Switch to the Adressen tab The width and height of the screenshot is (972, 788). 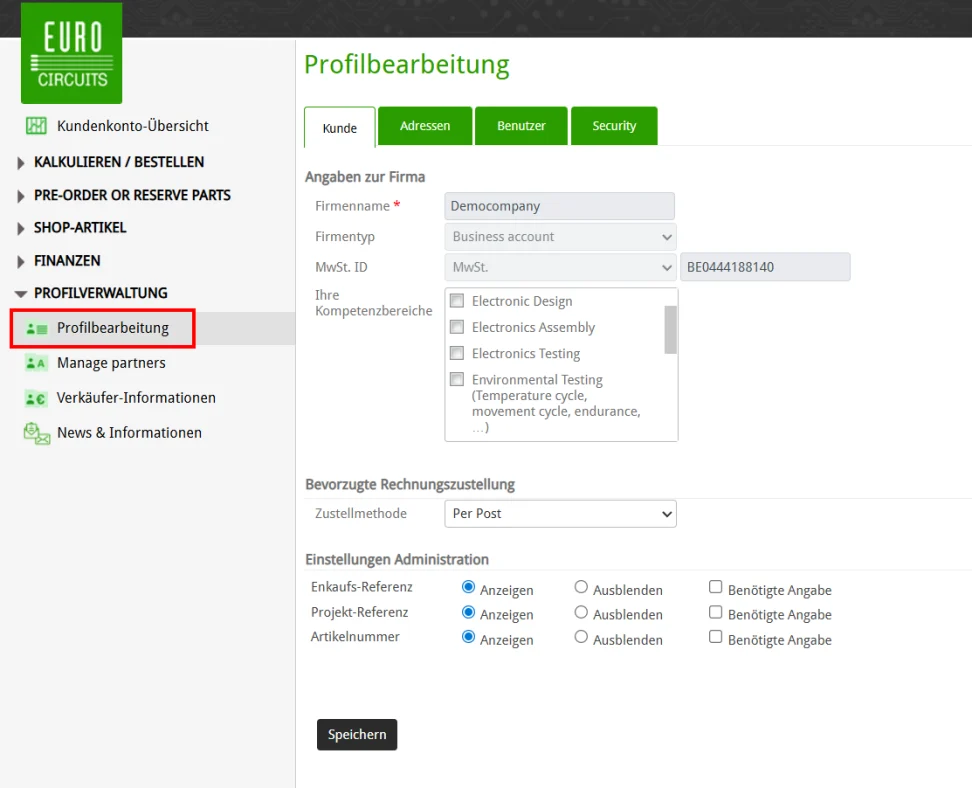pos(424,125)
